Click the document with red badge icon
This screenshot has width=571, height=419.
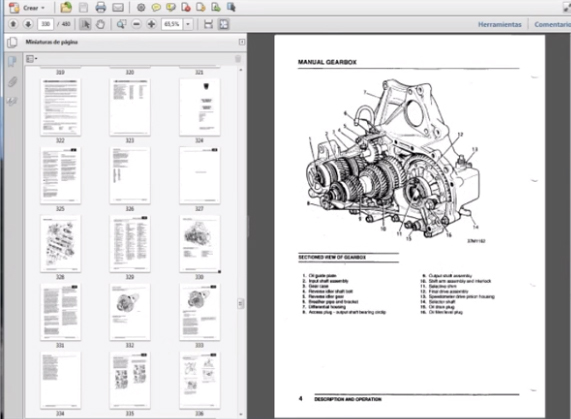(186, 7)
